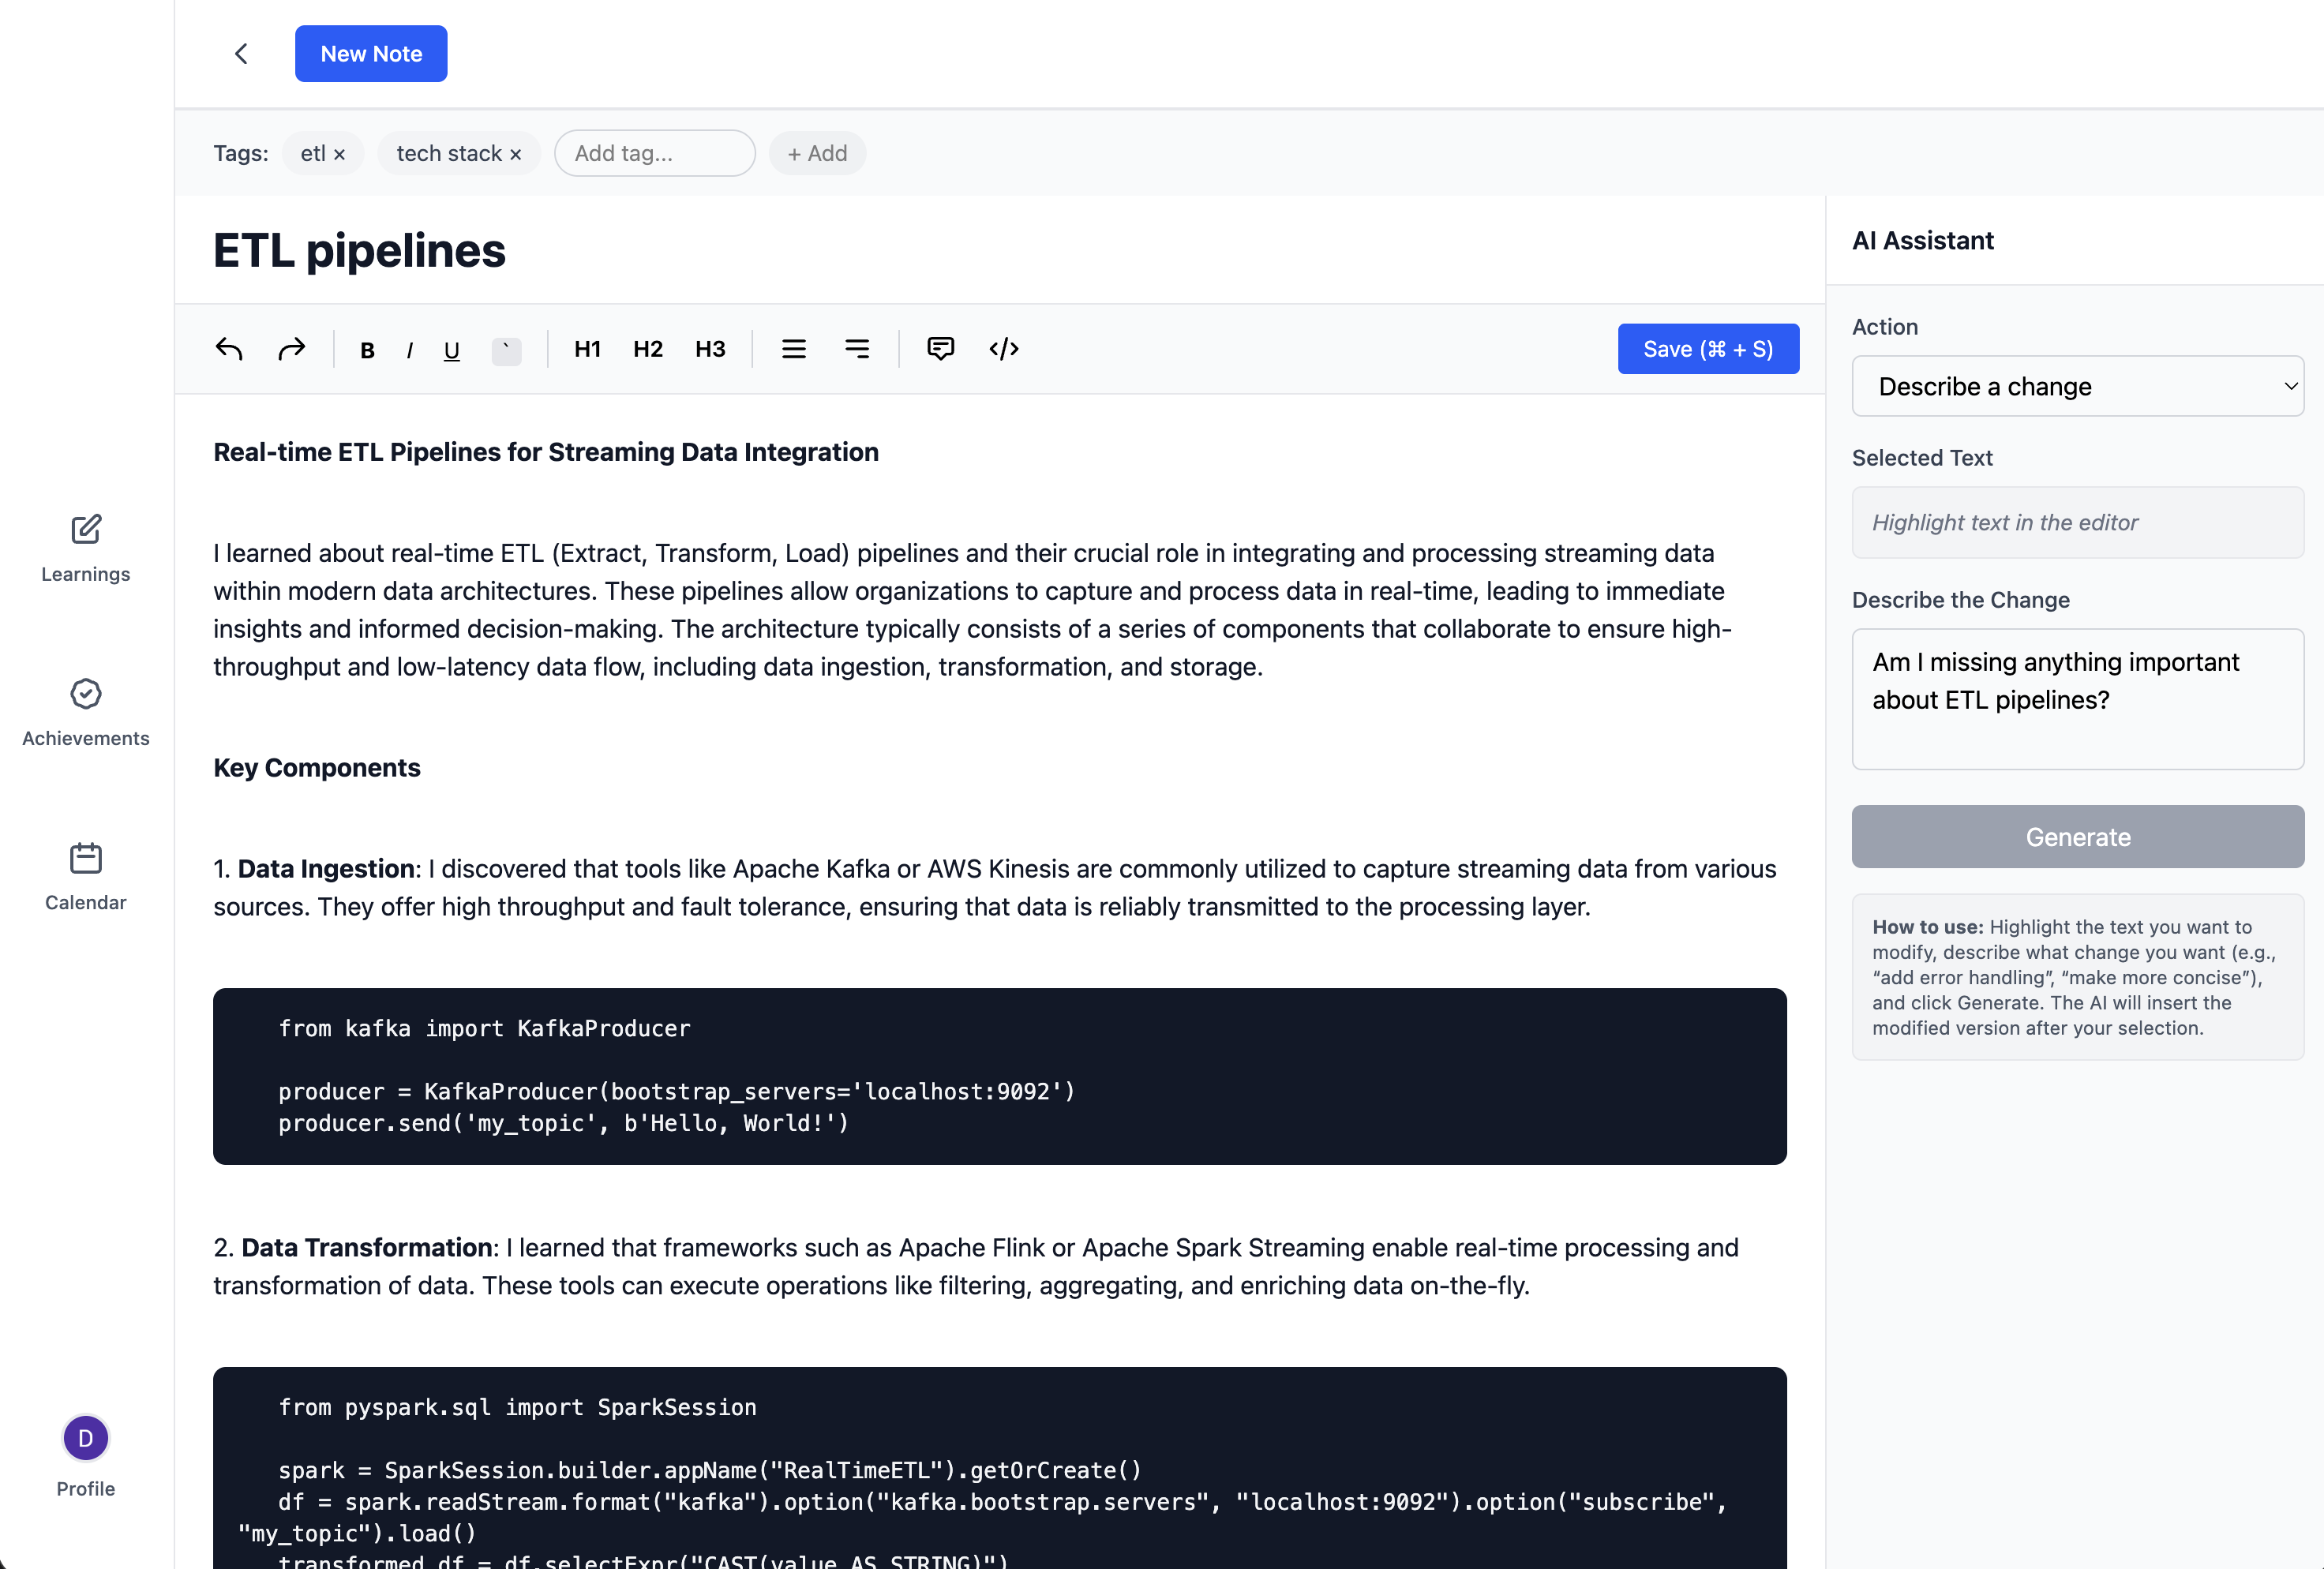Click the Undo icon in the editor toolbar
The image size is (2324, 1569).
pos(229,349)
